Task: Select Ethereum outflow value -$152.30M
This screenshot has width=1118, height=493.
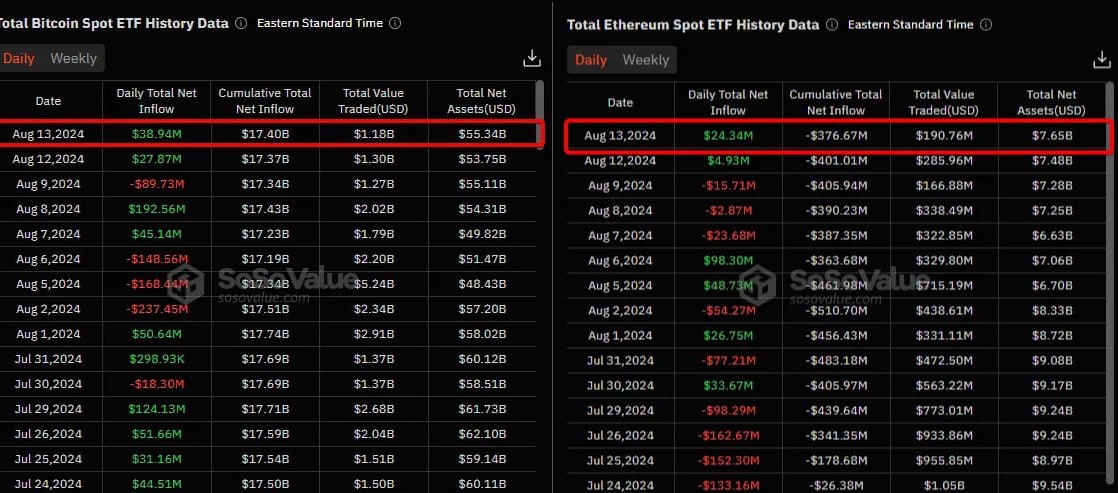Action: [728, 460]
